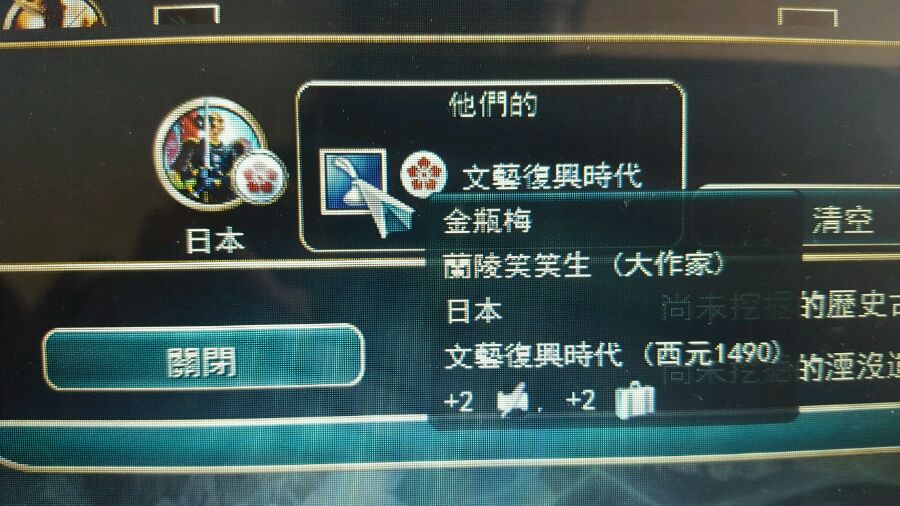Click the 的歷史 text at right edge

pyautogui.click(x=850, y=305)
